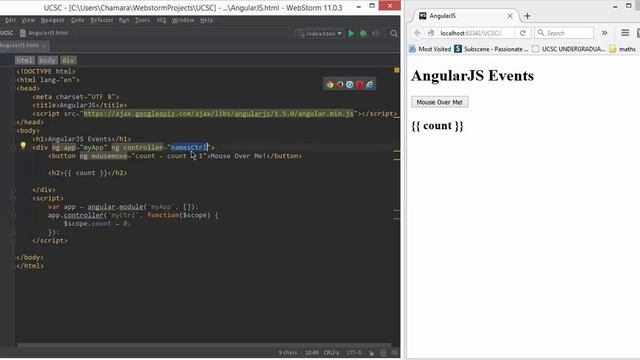Open the Most Visited bookmark folder
Screen dimensions: 640x360
(x=430, y=49)
